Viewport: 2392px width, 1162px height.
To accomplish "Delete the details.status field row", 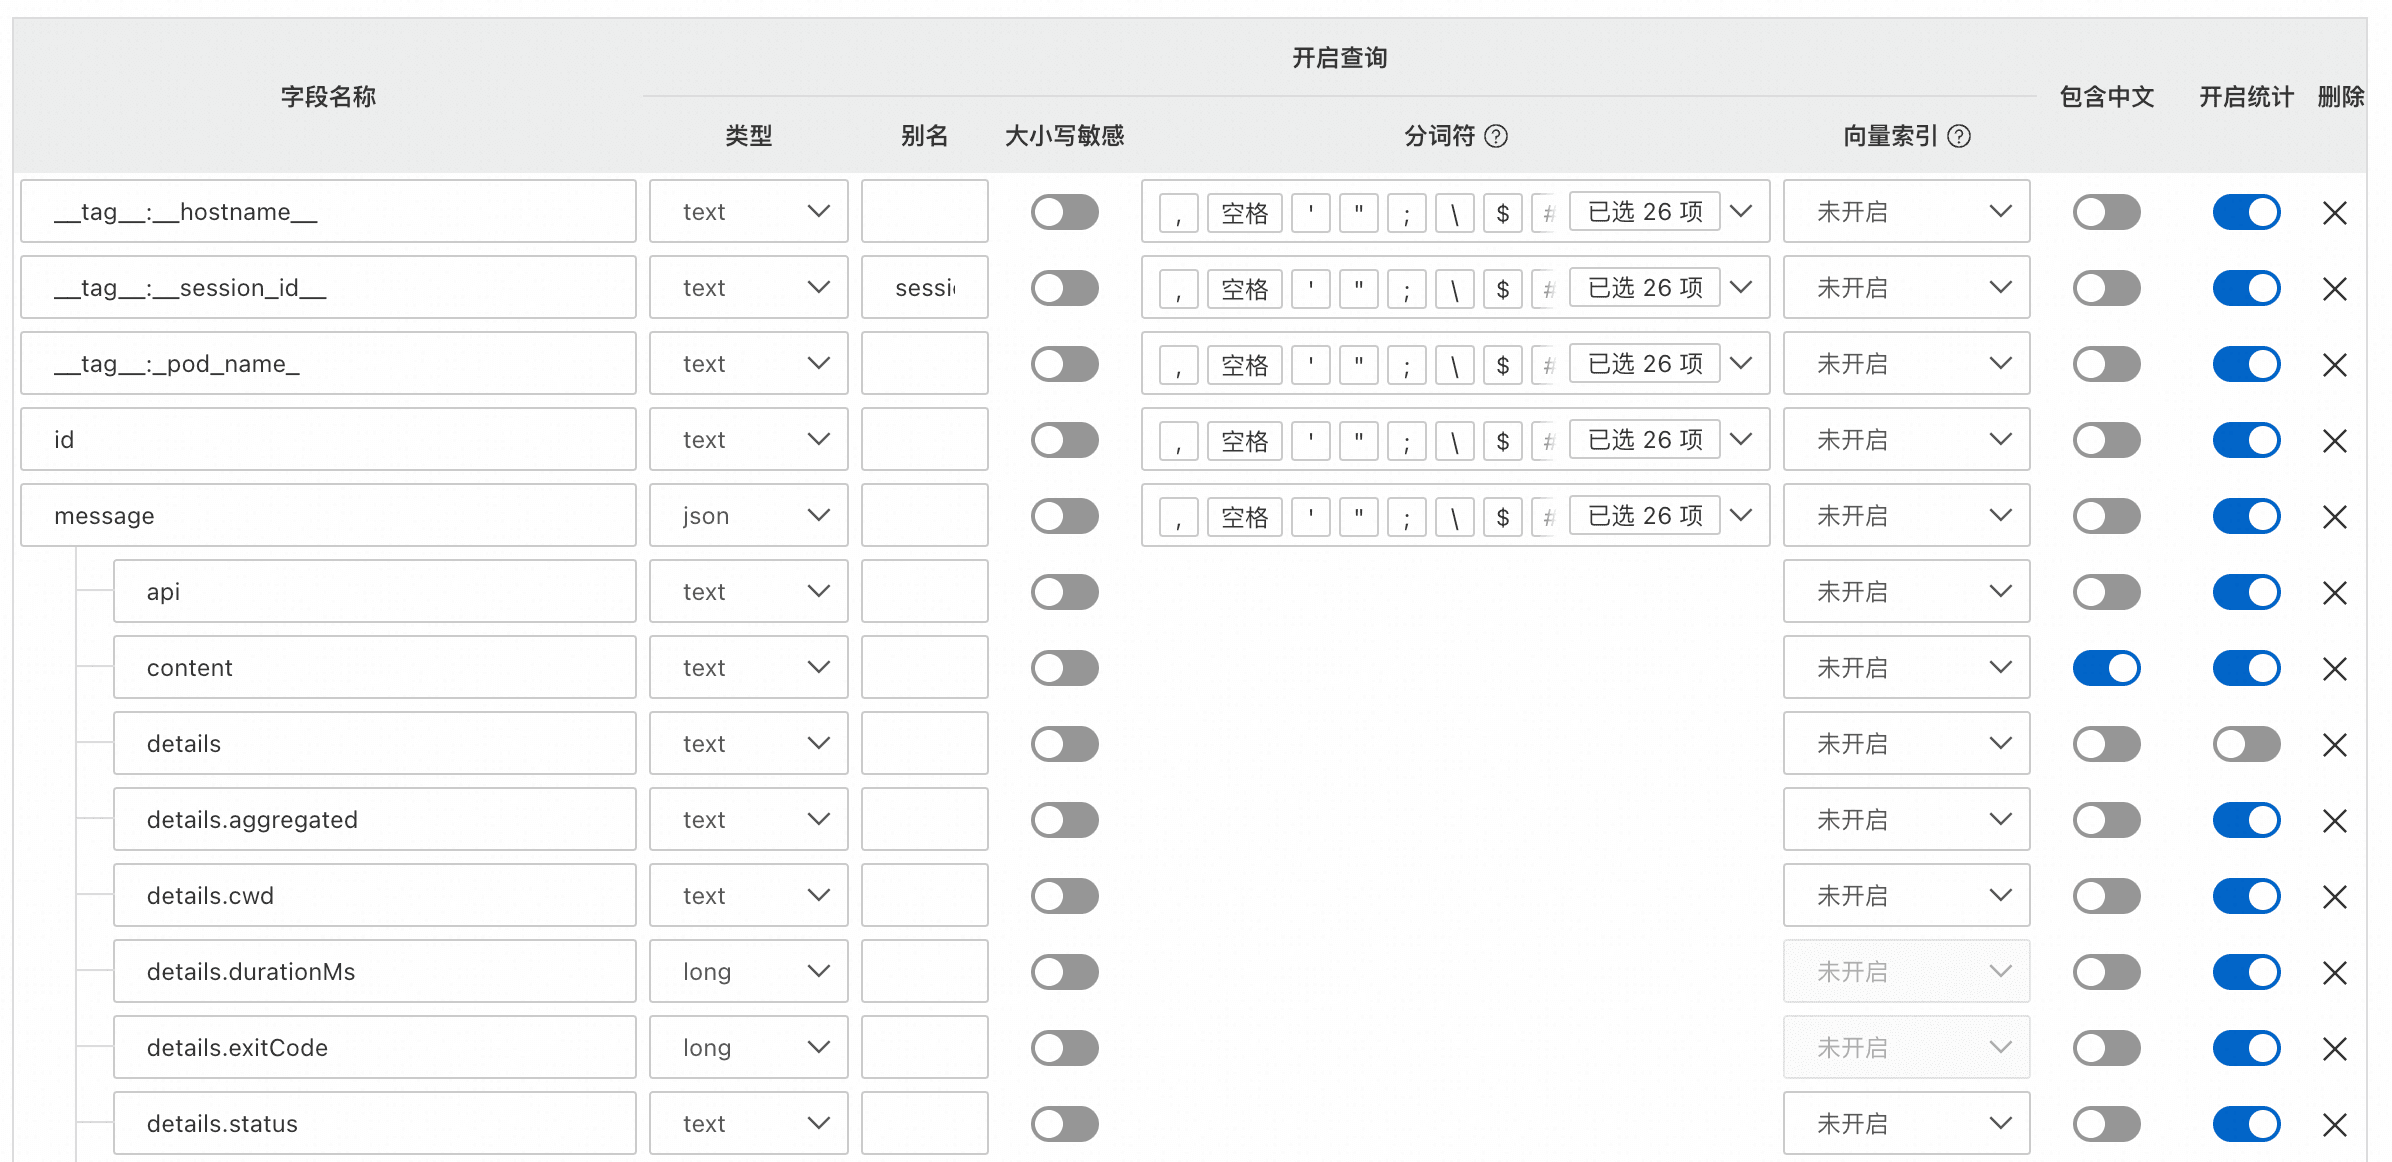I will (2335, 1125).
